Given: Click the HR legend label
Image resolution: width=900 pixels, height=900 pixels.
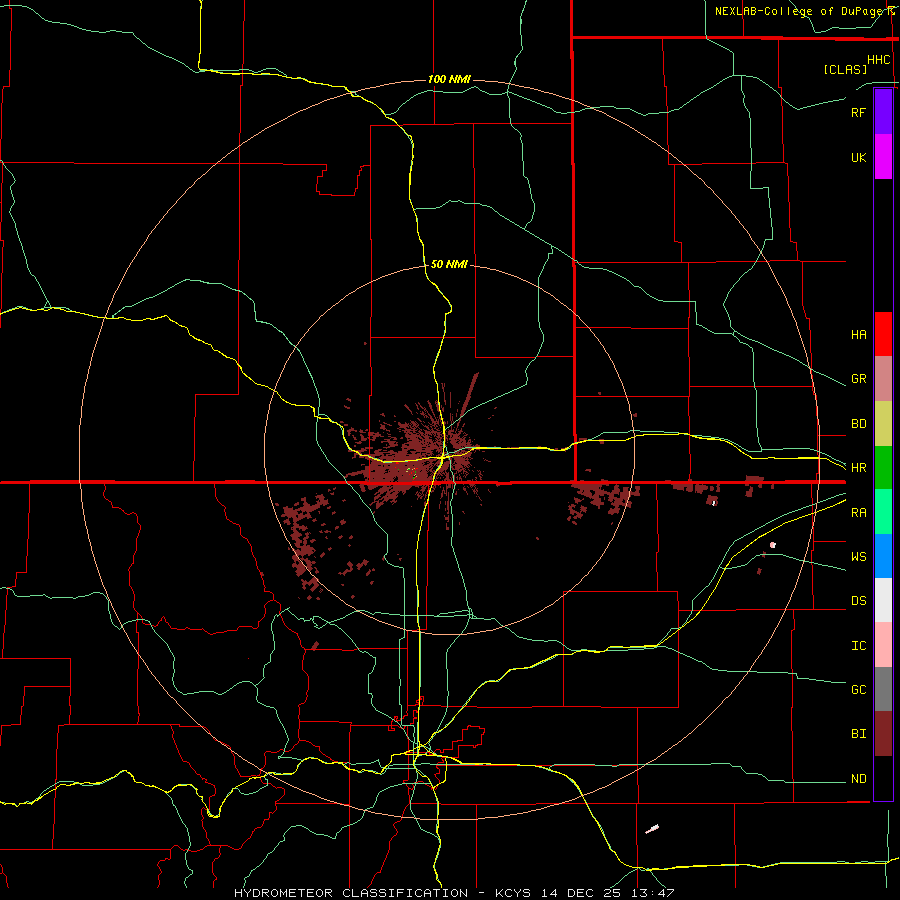Looking at the screenshot, I should click(858, 468).
